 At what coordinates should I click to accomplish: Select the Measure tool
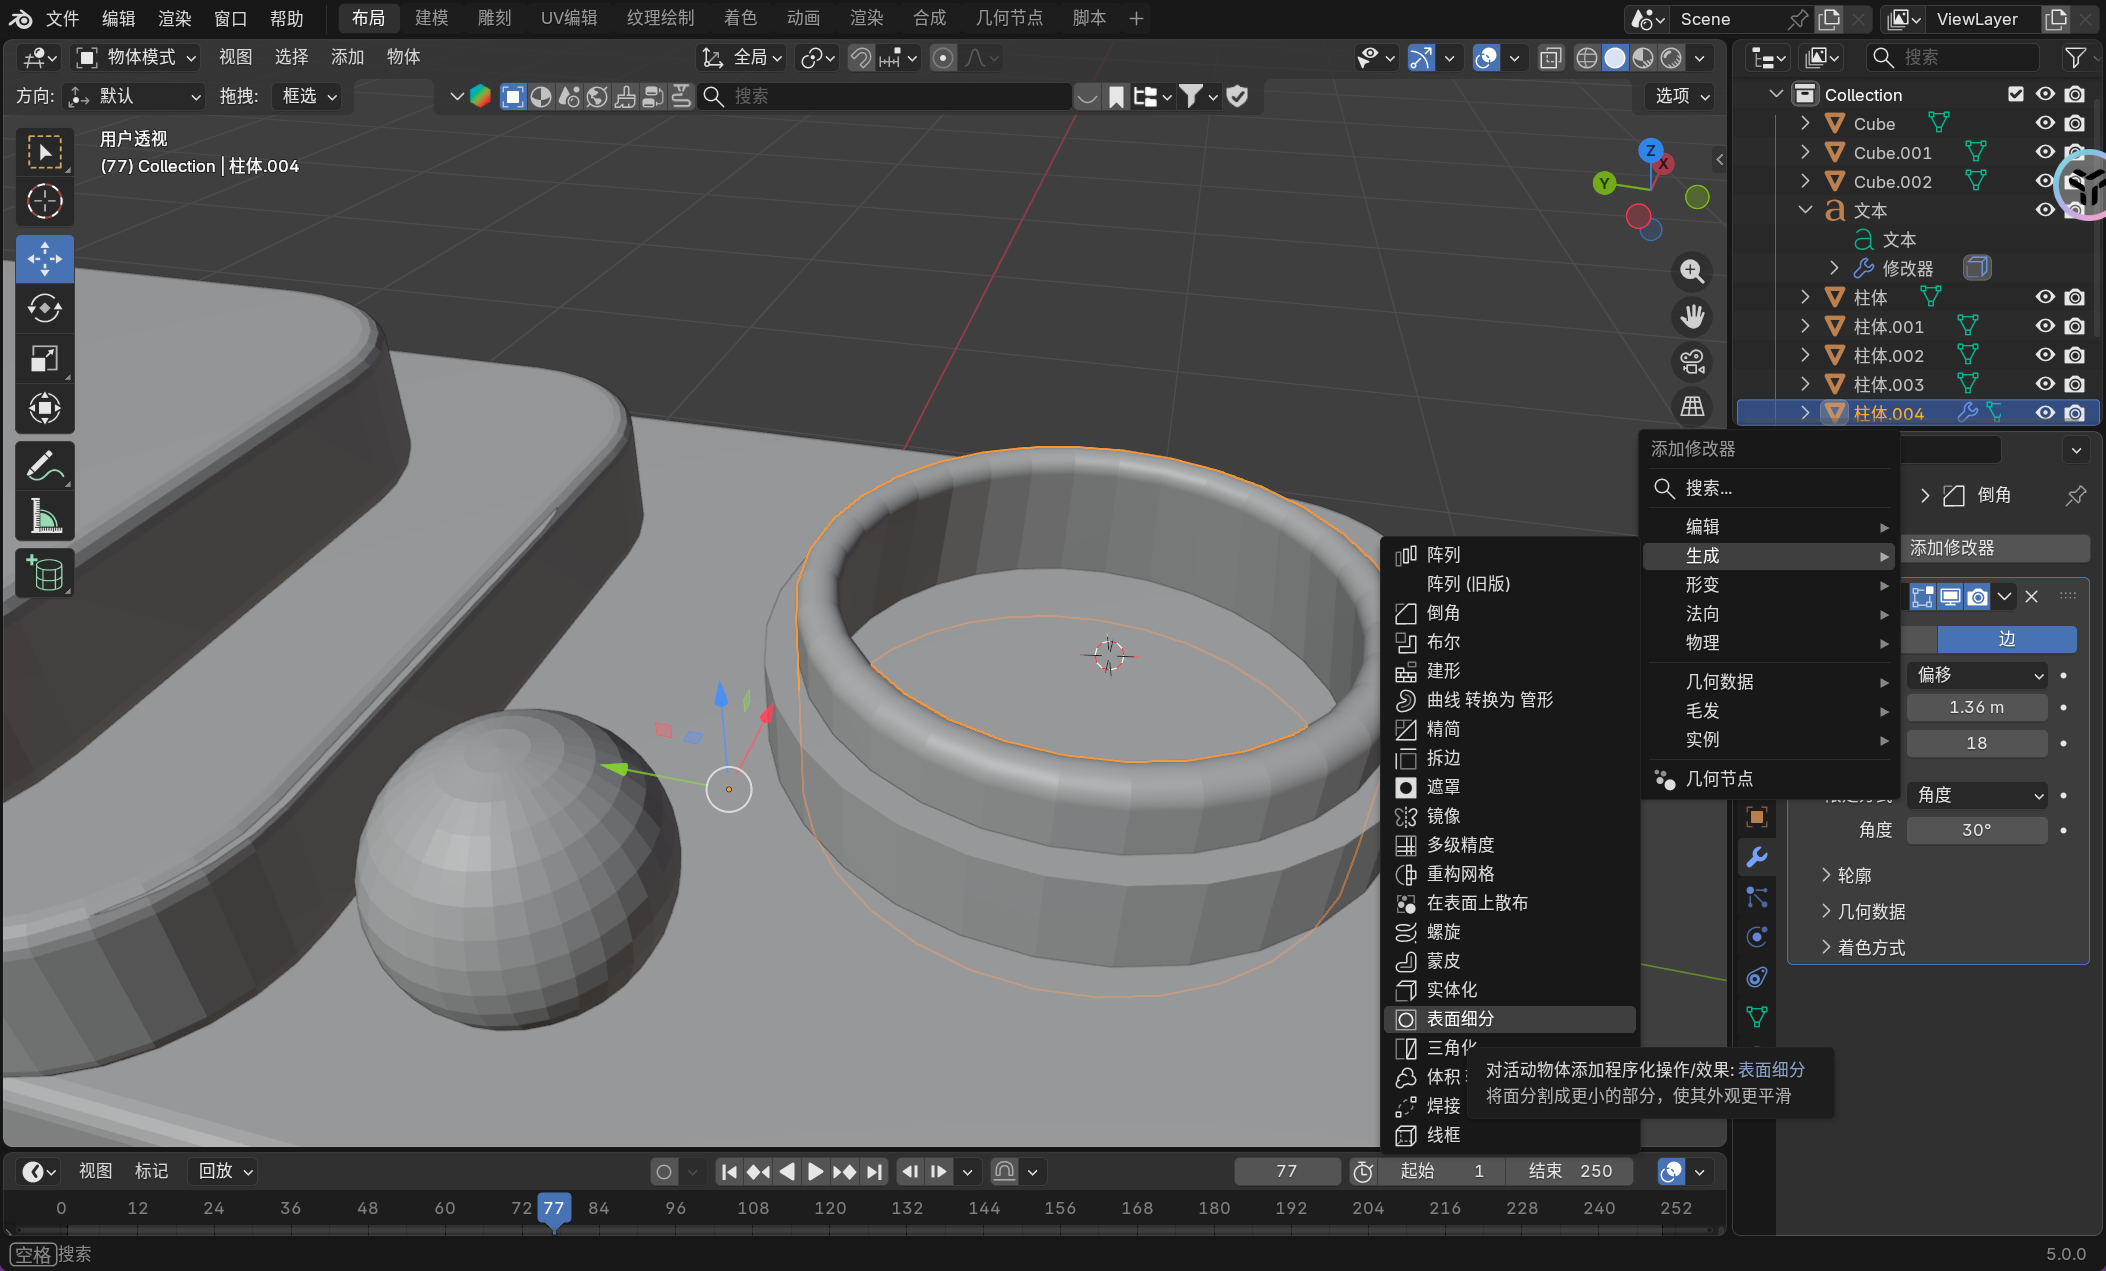pos(45,517)
